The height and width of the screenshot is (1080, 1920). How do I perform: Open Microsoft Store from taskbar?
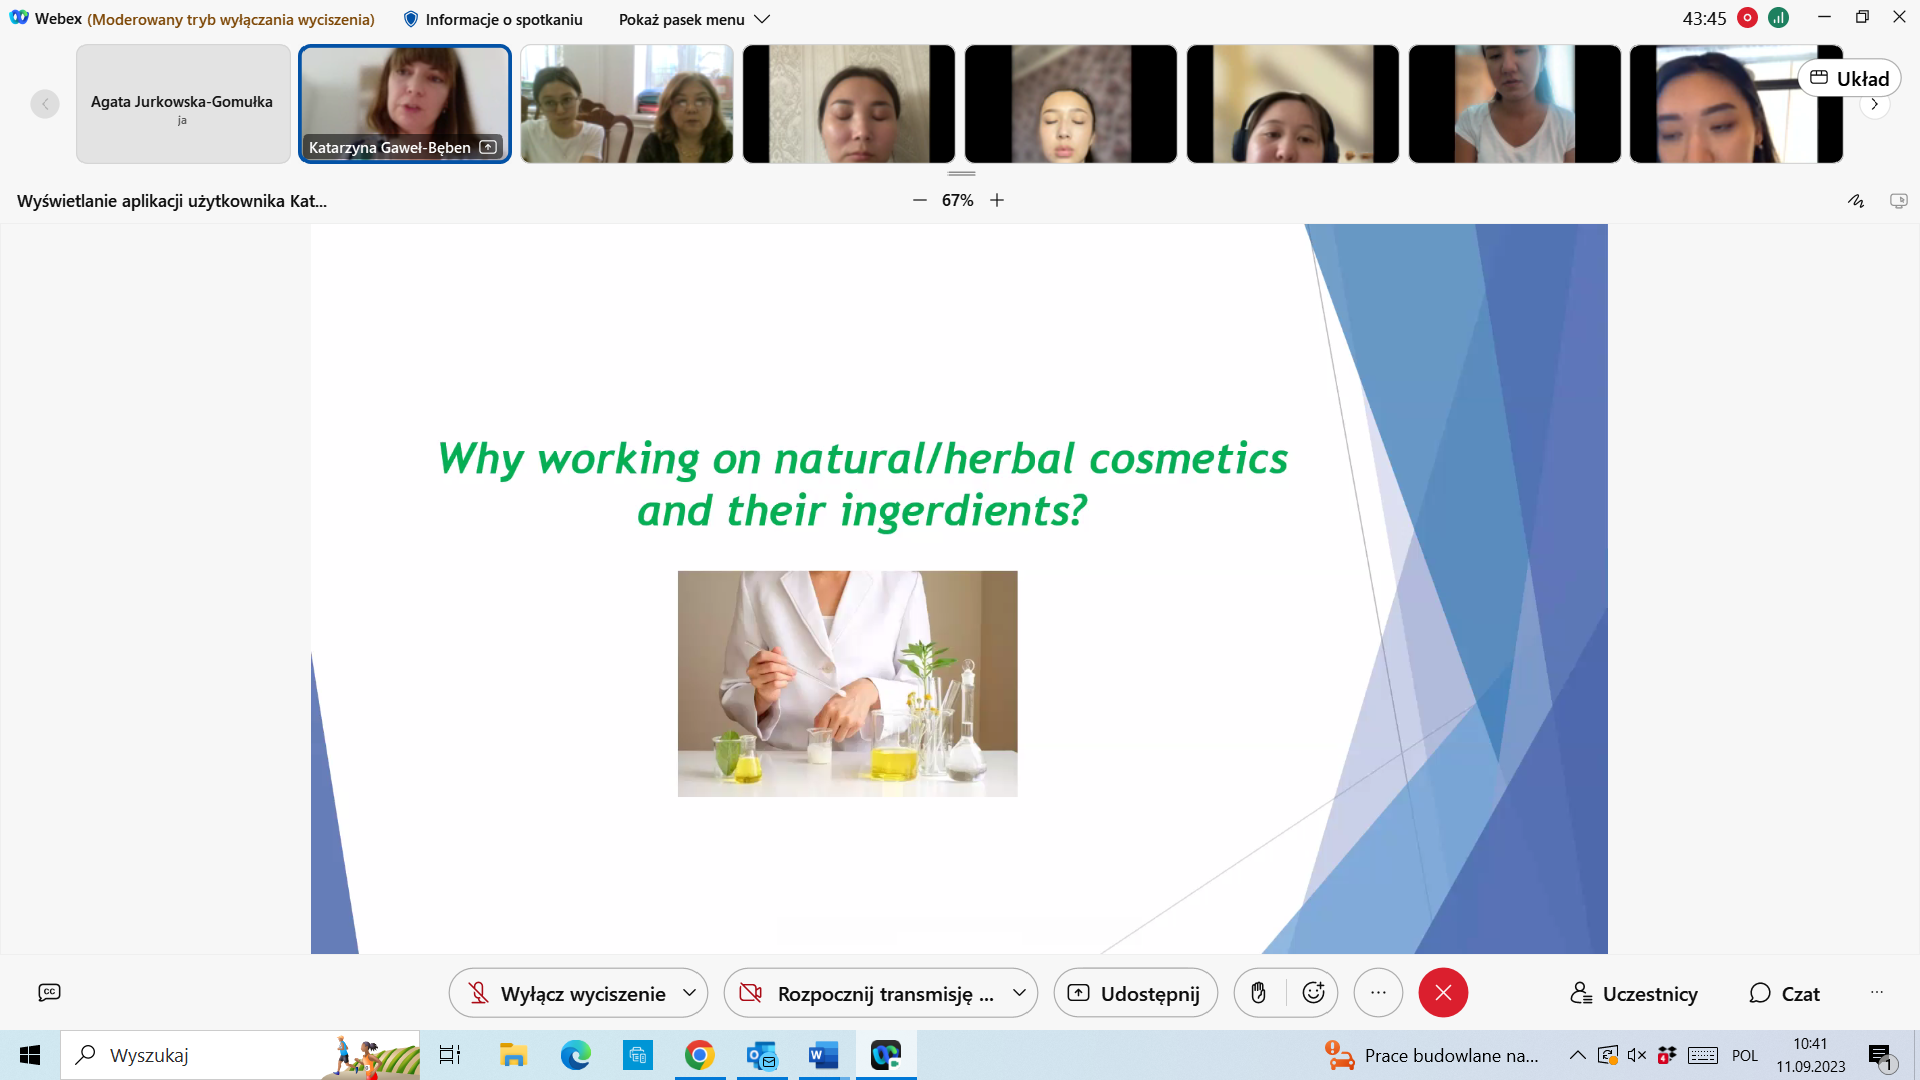(x=637, y=1055)
